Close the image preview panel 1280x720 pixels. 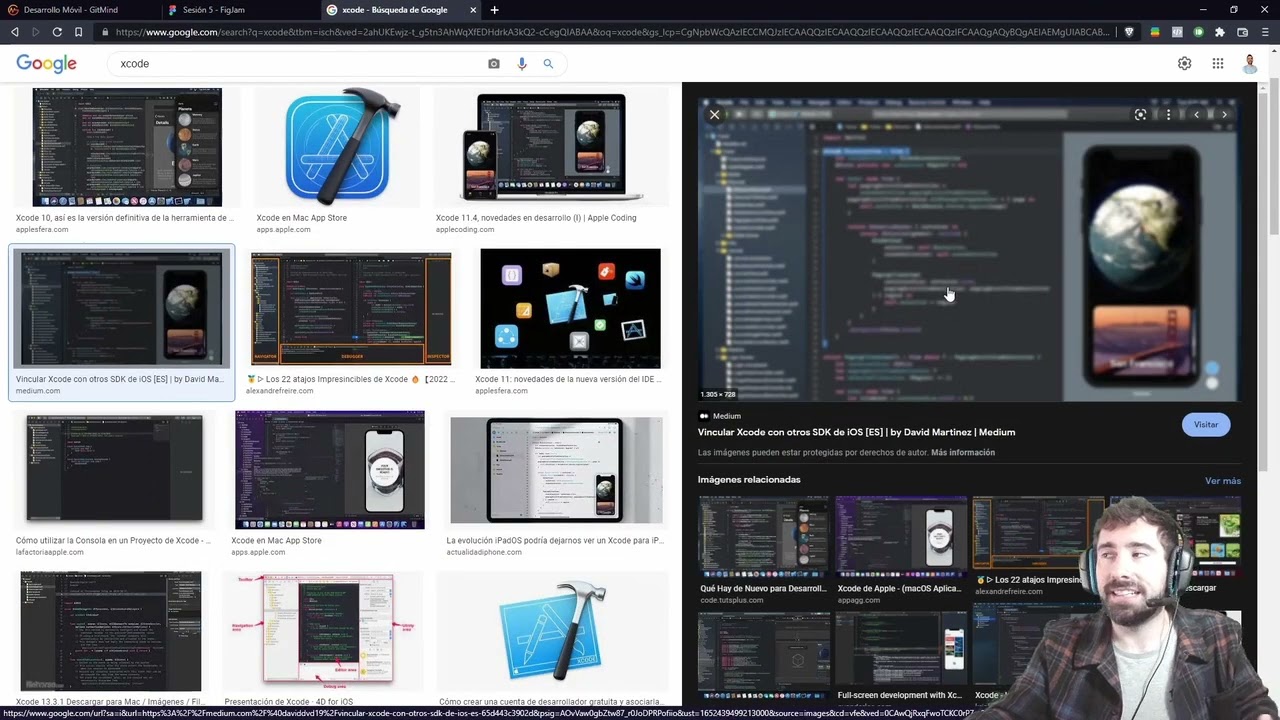pyautogui.click(x=714, y=115)
